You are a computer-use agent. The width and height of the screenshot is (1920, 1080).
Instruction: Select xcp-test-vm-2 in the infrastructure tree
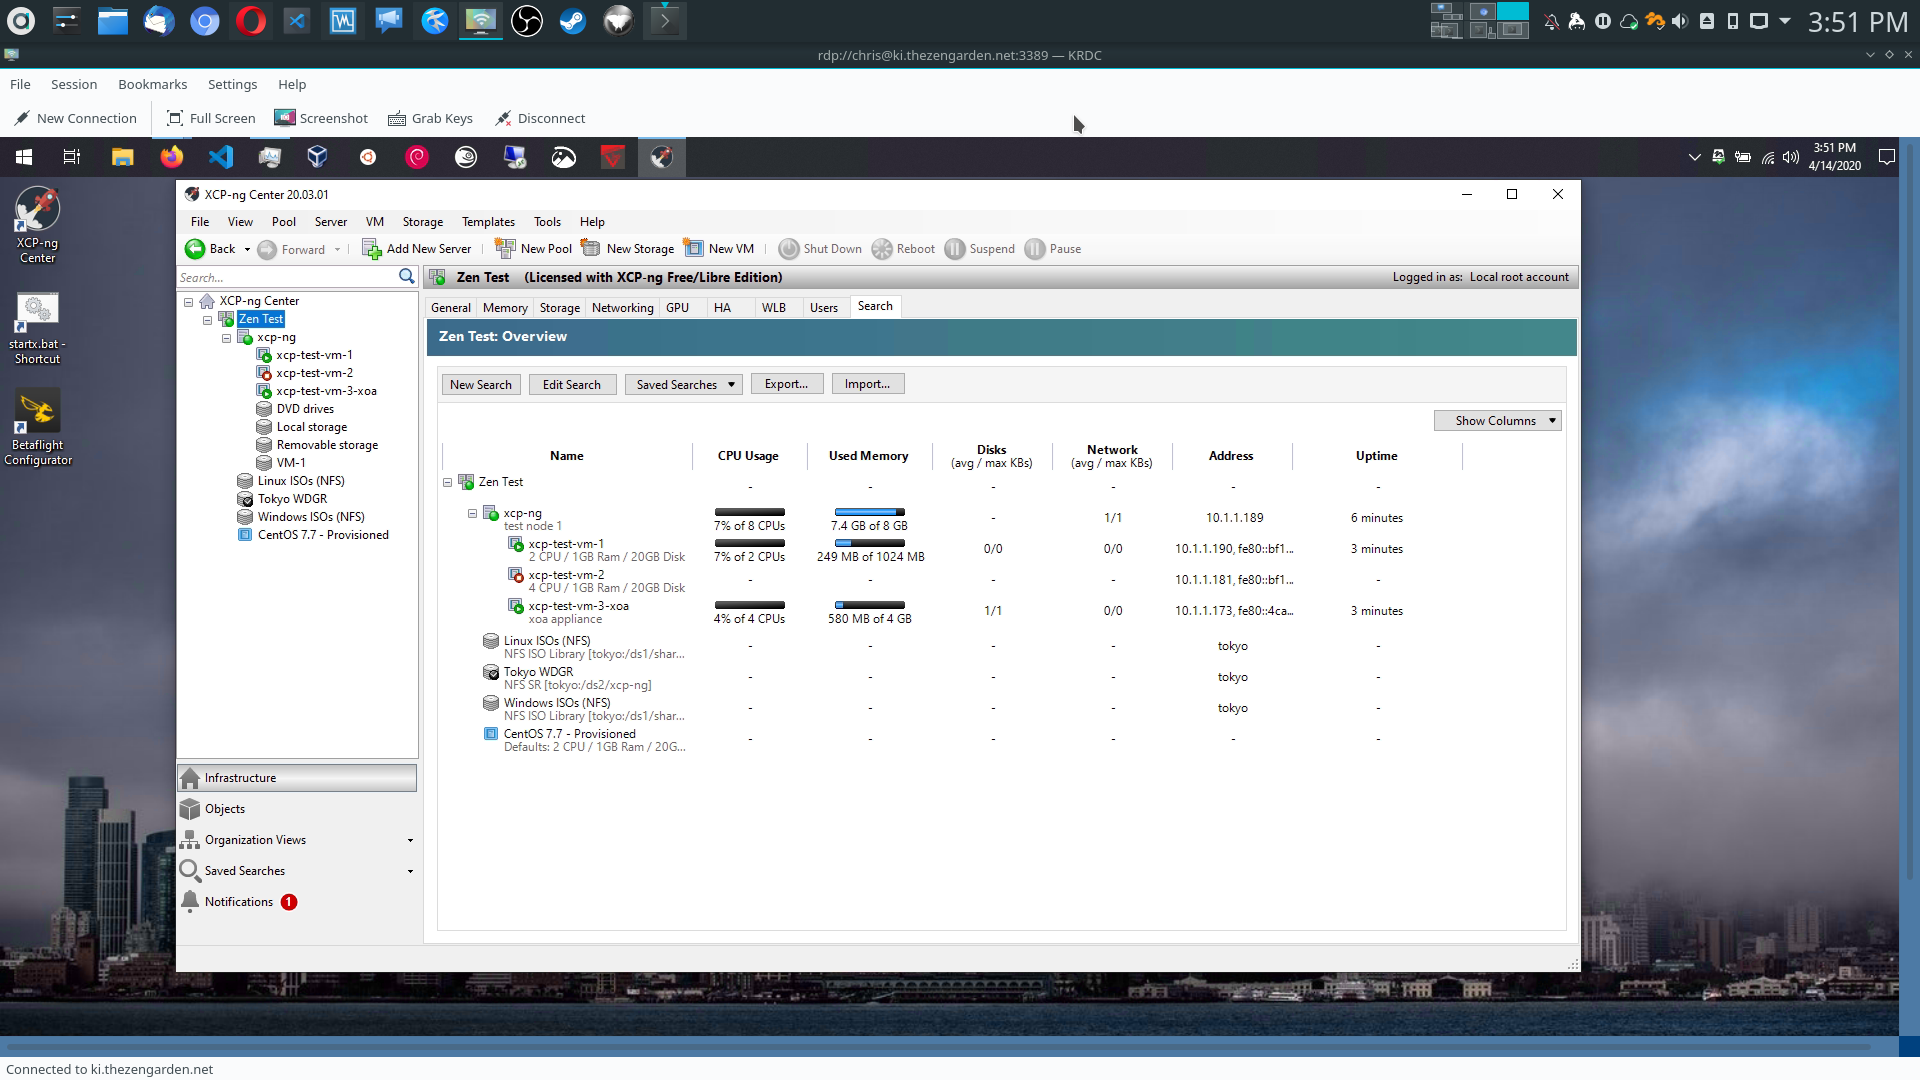pos(314,373)
